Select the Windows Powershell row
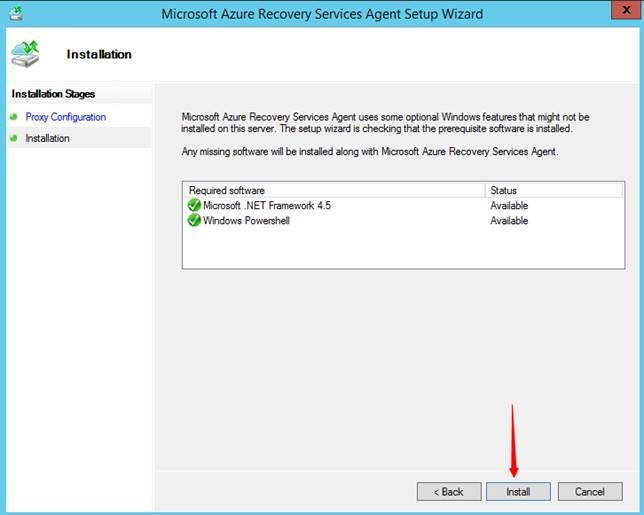 click(x=246, y=221)
